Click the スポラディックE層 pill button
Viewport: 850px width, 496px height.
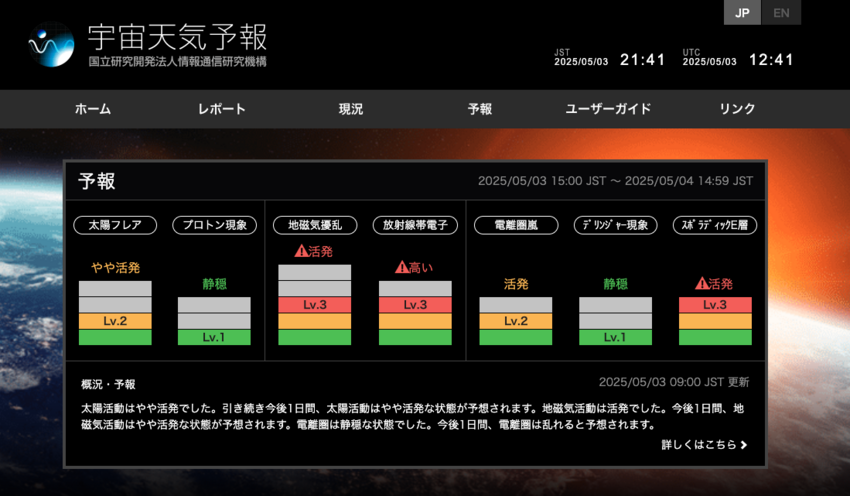[x=715, y=225]
